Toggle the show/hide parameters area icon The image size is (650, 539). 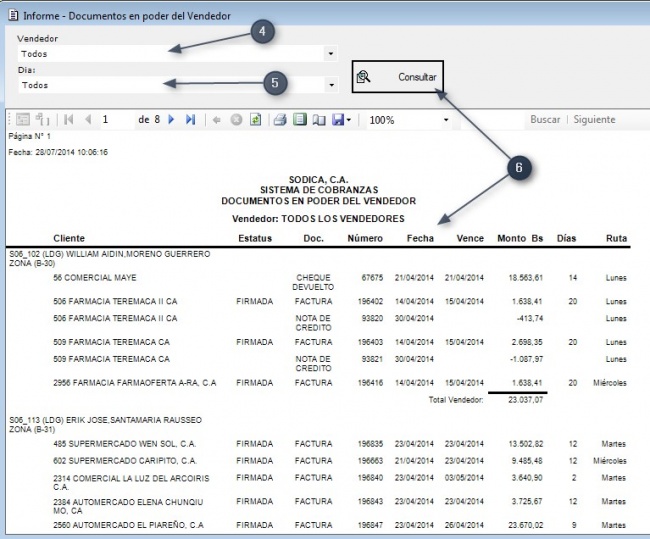click(x=42, y=120)
